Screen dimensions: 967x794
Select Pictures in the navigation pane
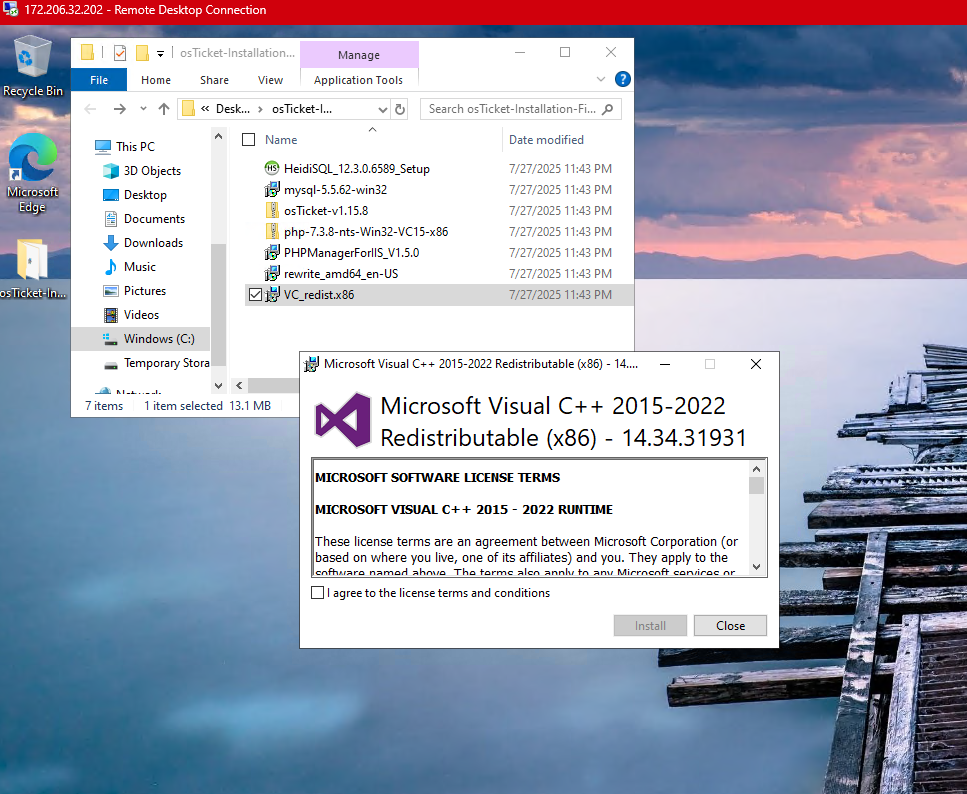pos(144,291)
